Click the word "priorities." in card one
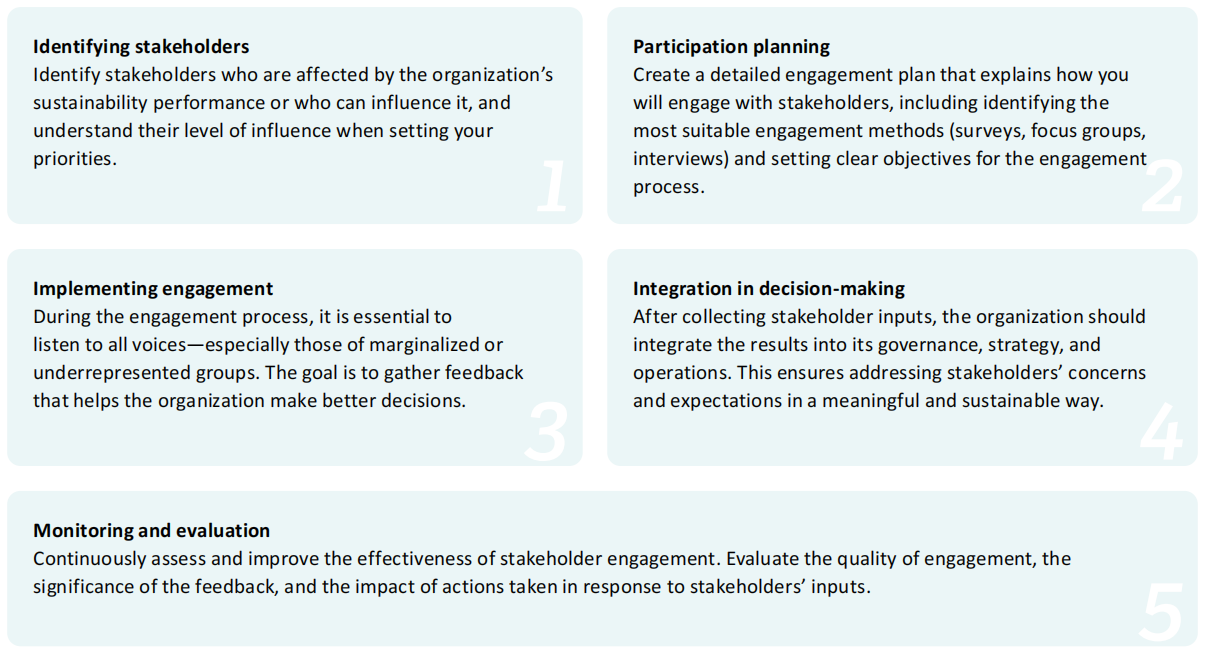The height and width of the screenshot is (651, 1205). (x=75, y=158)
